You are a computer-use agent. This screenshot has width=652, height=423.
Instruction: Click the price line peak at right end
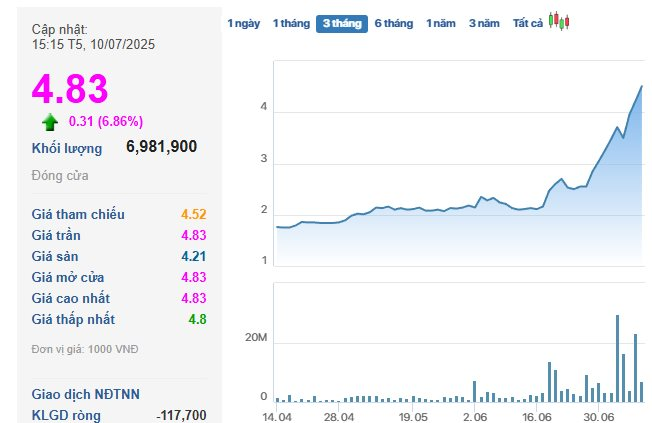[x=641, y=87]
